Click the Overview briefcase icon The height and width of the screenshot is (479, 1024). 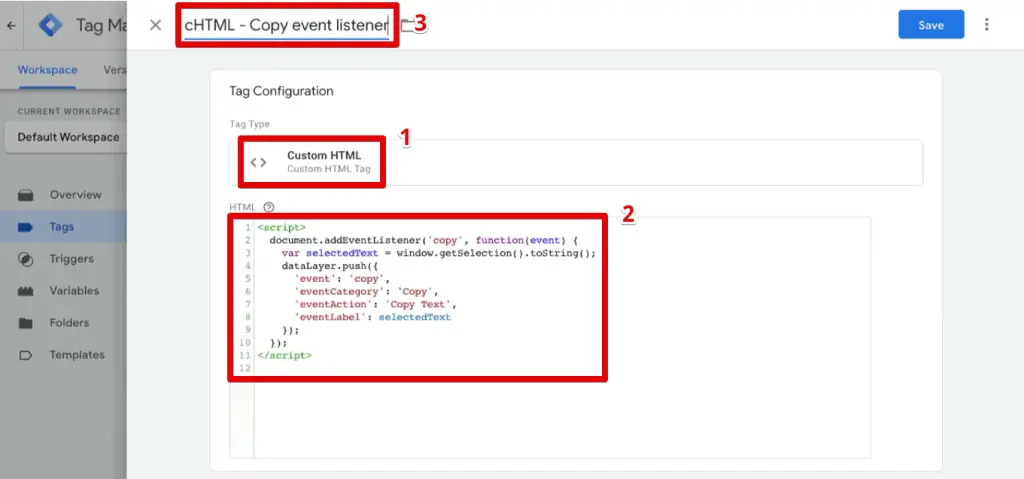[x=25, y=195]
